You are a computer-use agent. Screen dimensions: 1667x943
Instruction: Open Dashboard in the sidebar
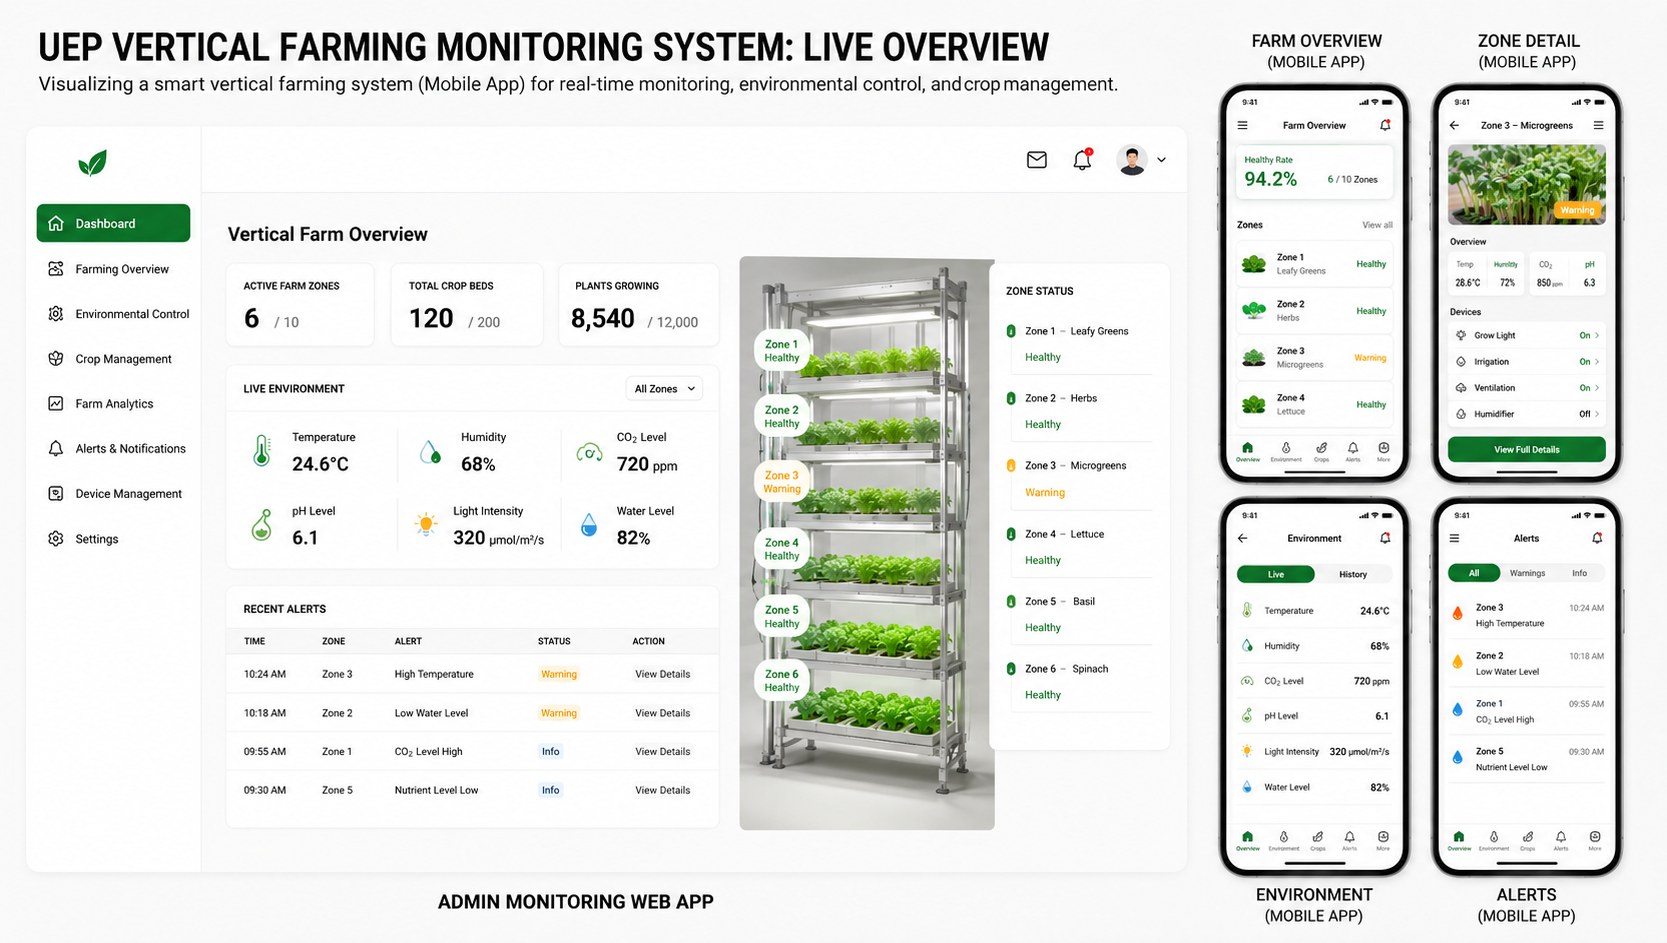[x=113, y=223]
